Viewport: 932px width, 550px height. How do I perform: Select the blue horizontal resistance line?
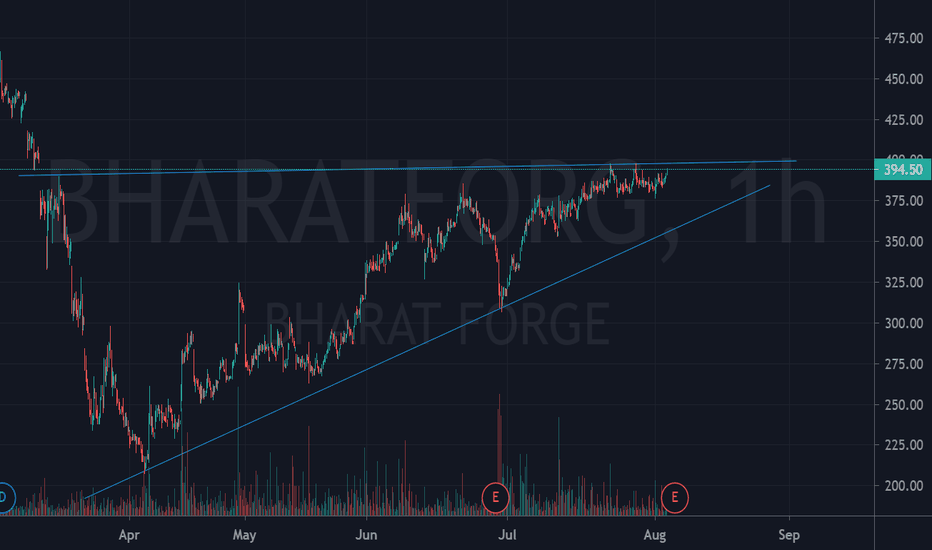tap(408, 168)
